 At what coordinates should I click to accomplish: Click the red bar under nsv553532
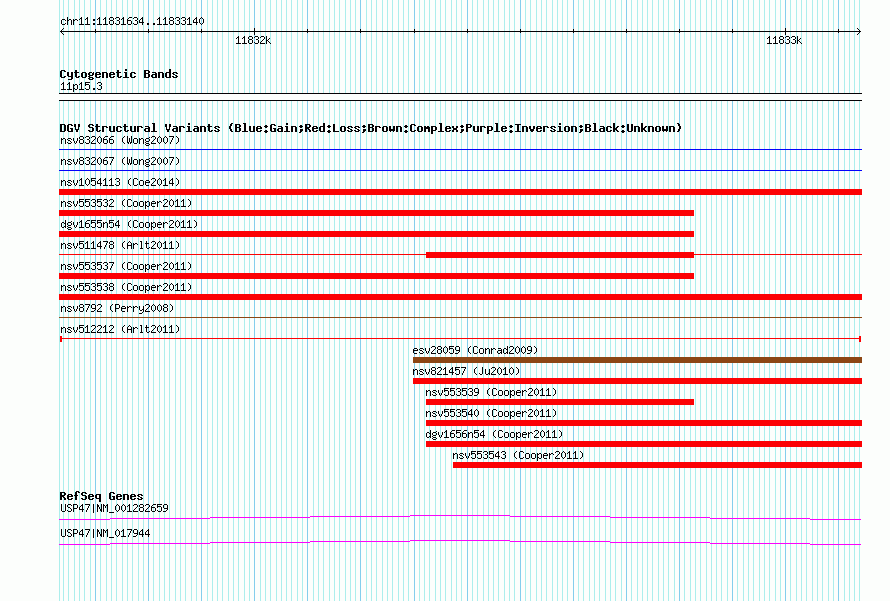376,213
